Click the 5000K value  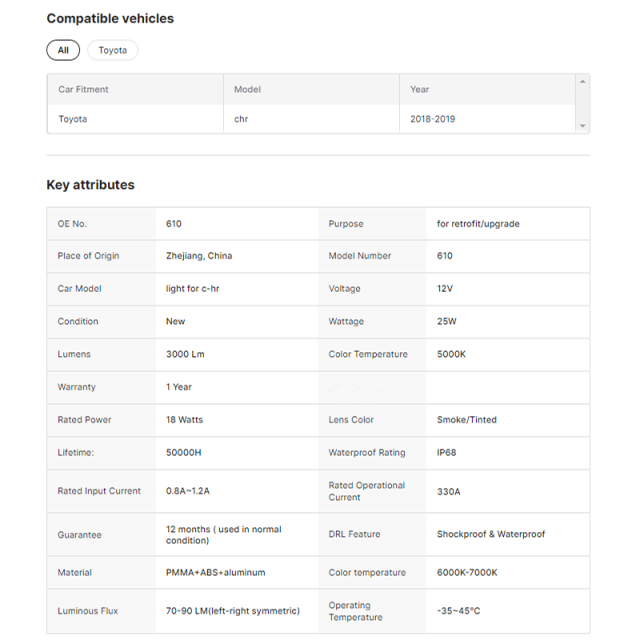click(451, 354)
